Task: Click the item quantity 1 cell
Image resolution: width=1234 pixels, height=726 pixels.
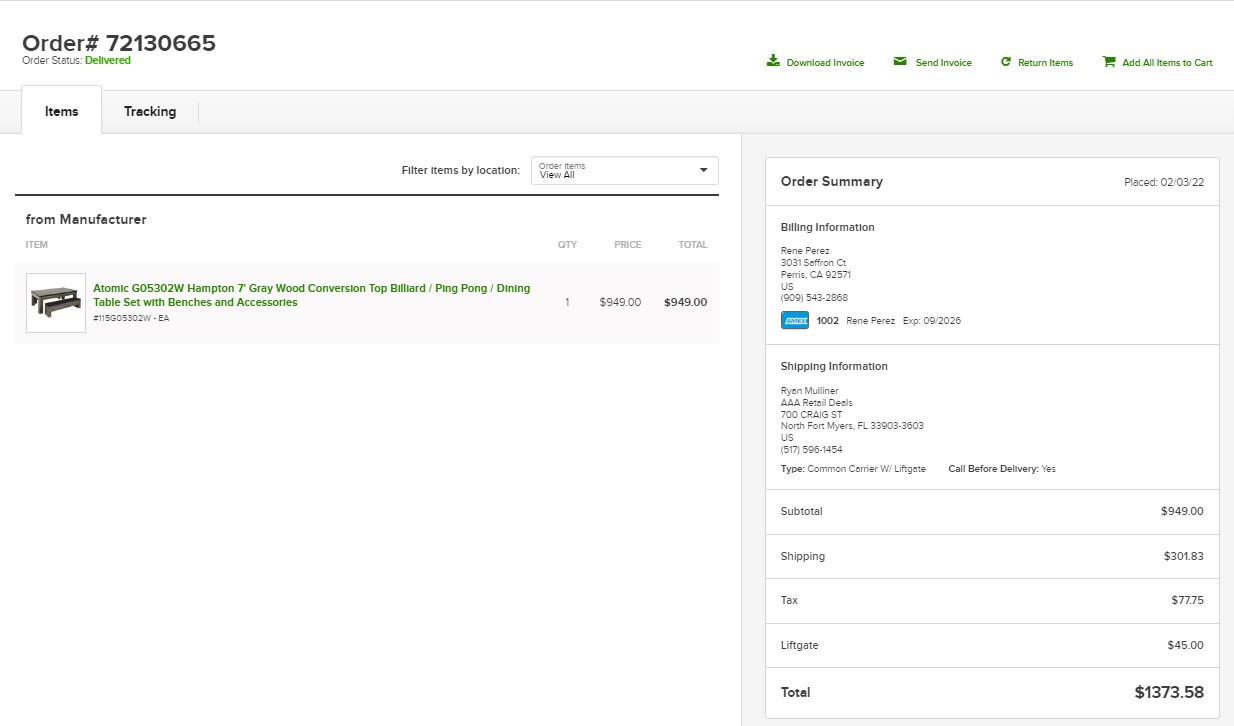Action: (567, 302)
